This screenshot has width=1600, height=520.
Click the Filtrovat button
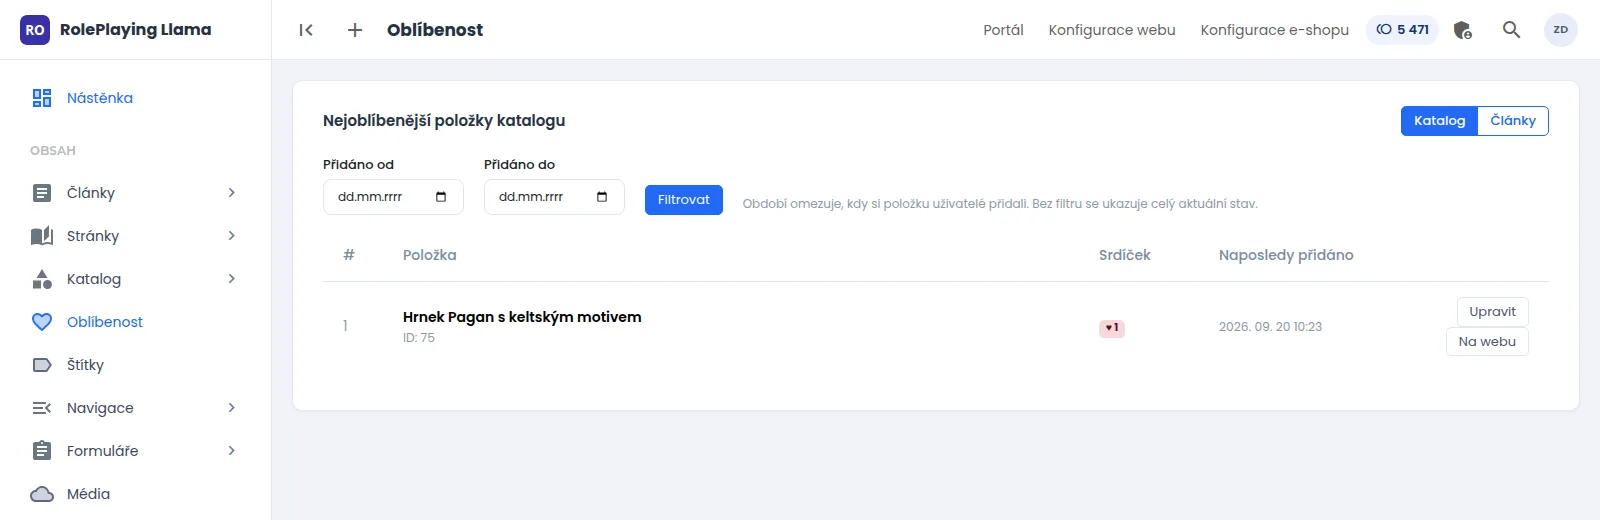(x=684, y=200)
